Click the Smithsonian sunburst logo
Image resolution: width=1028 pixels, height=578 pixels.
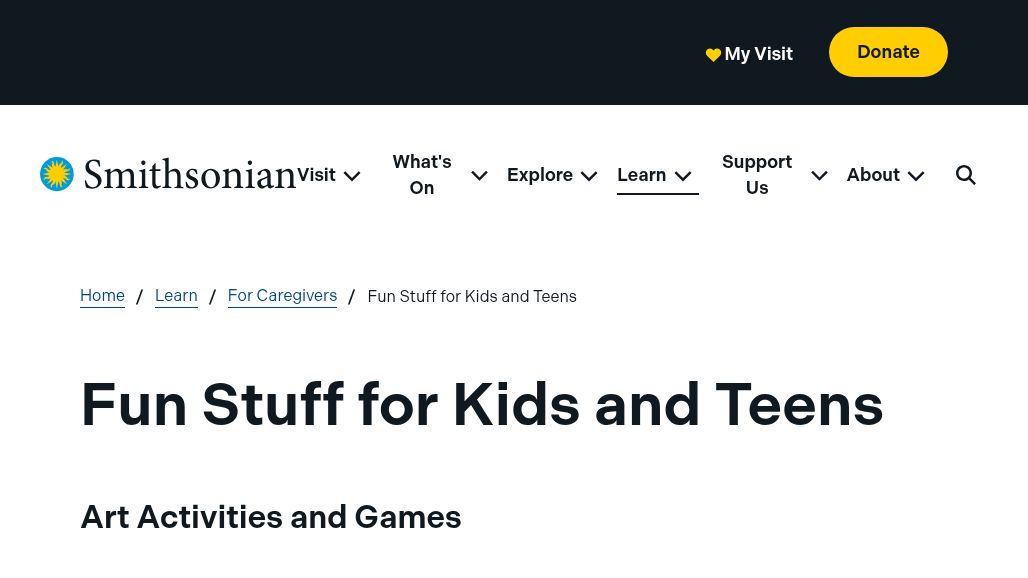pos(57,173)
